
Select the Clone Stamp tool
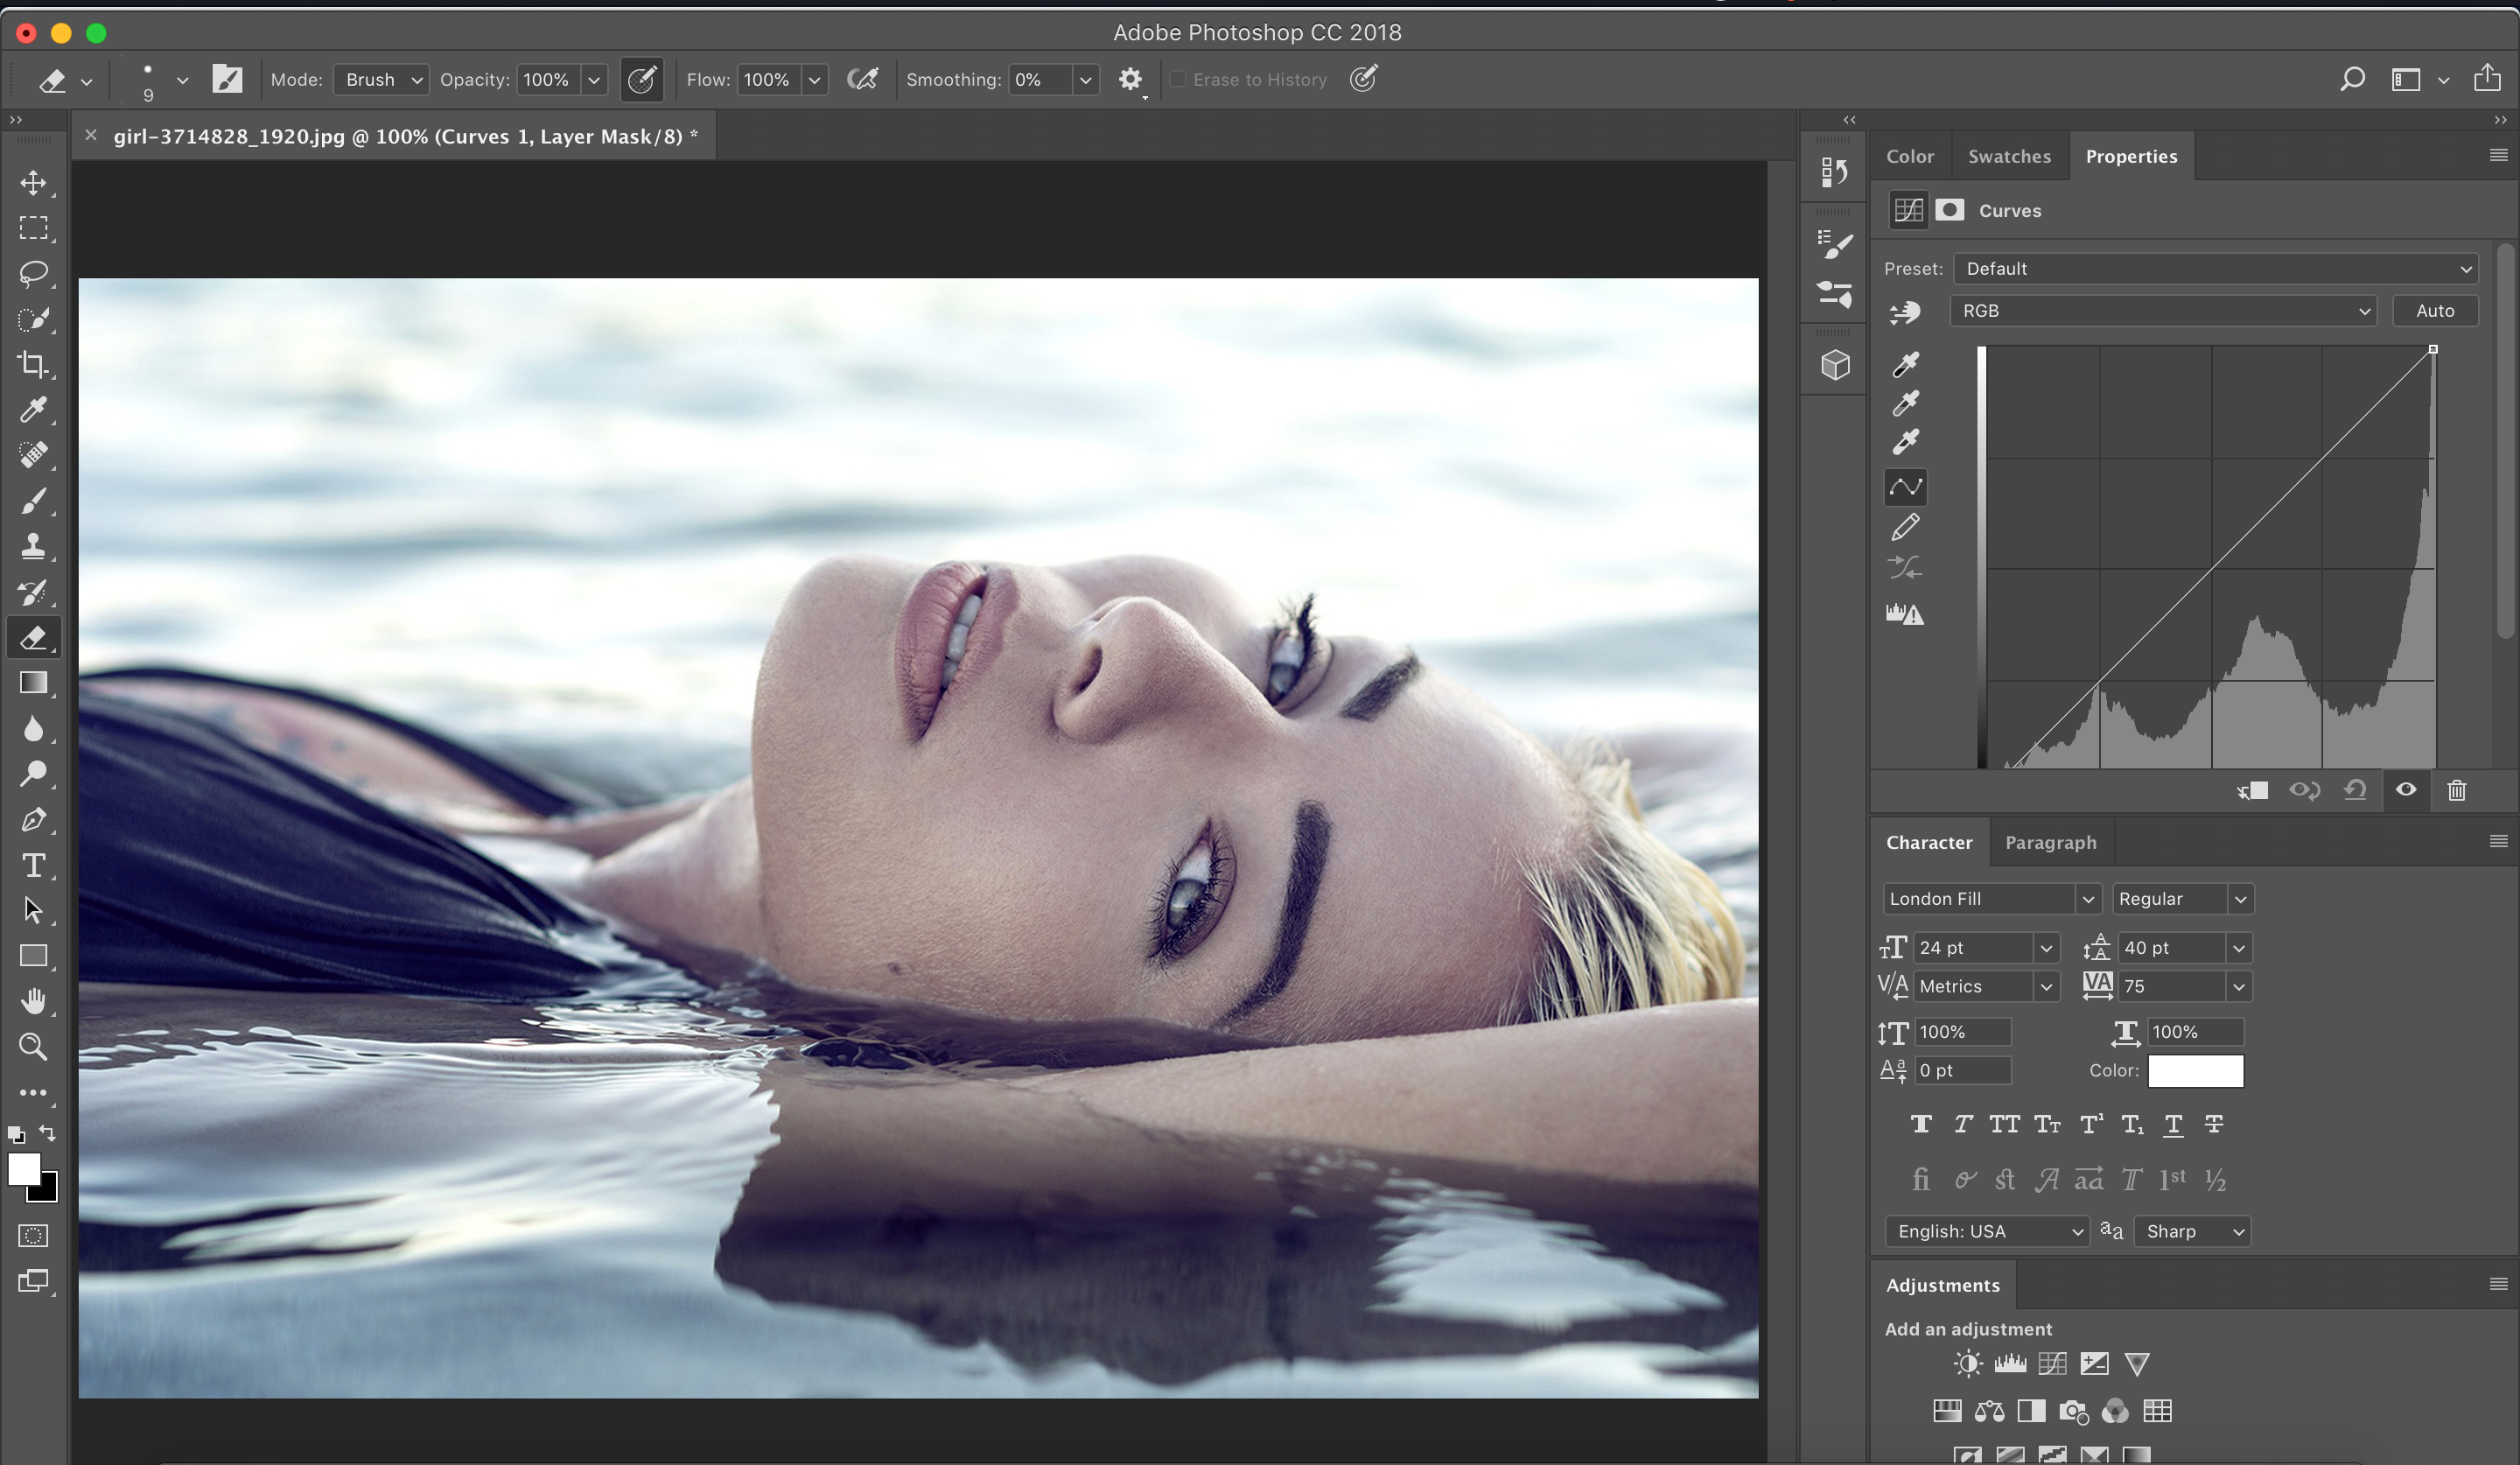click(x=33, y=546)
